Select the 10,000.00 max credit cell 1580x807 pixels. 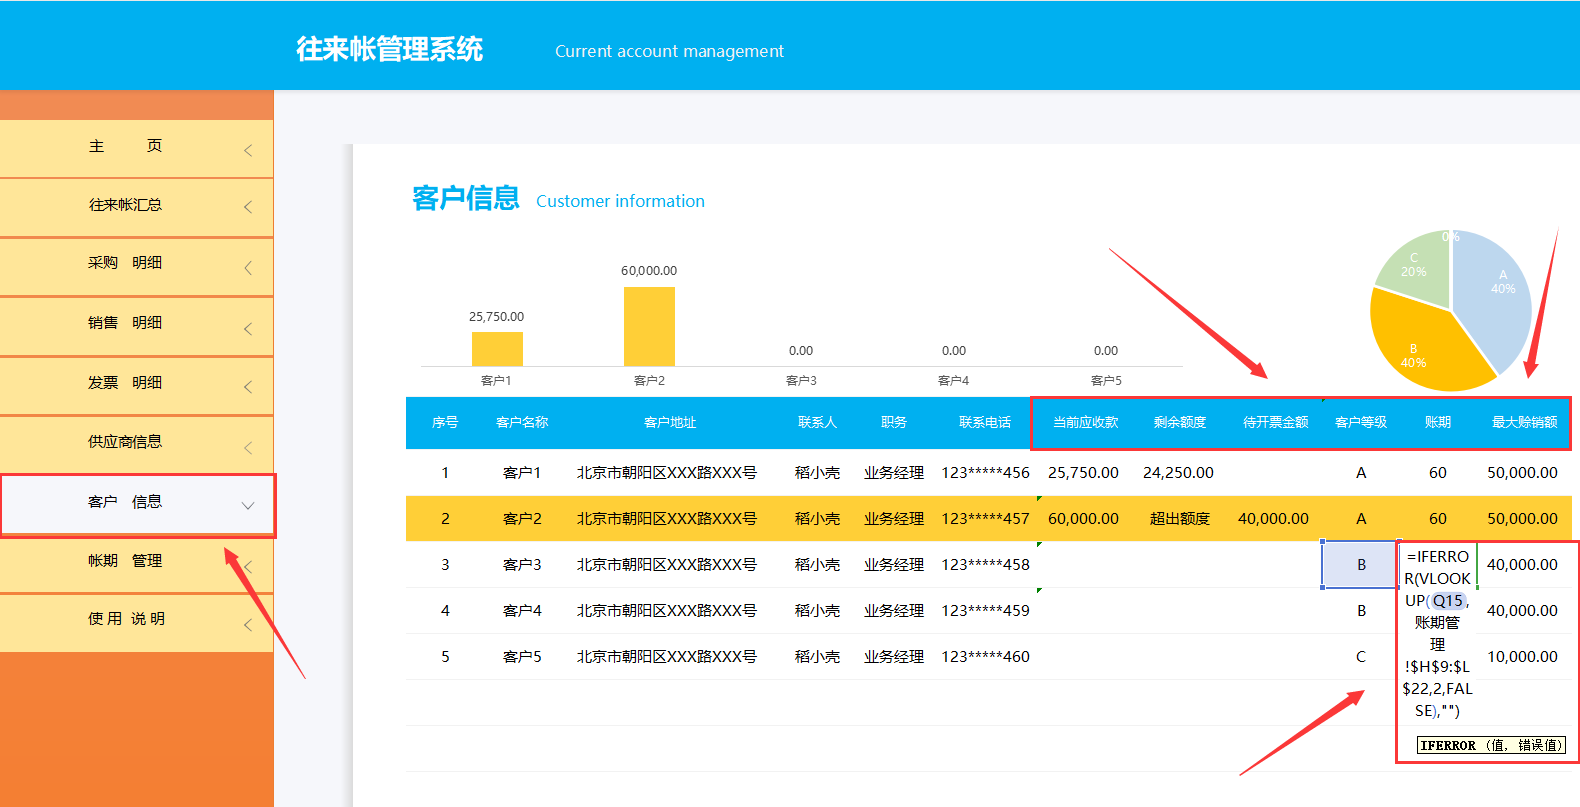point(1522,656)
